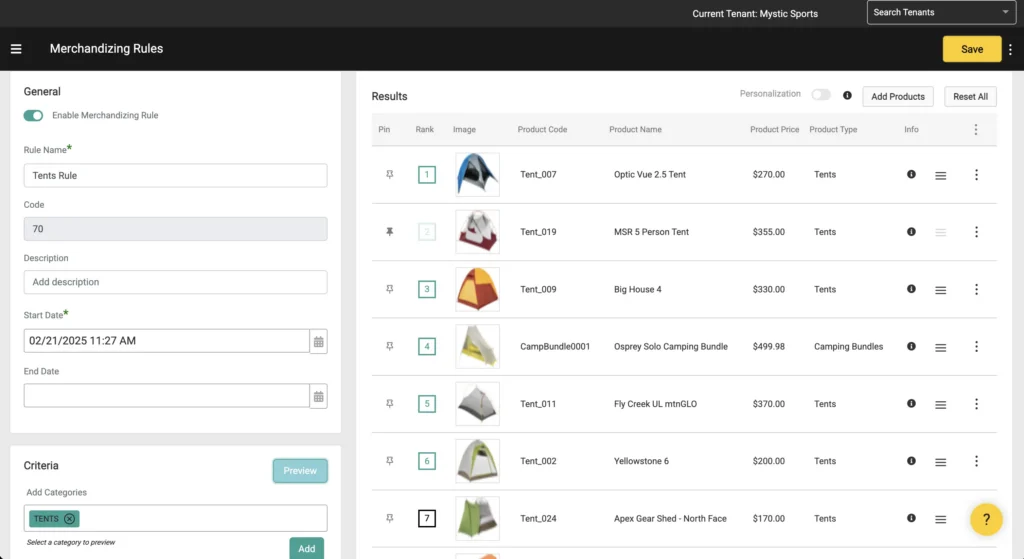Image resolution: width=1024 pixels, height=559 pixels.
Task: Disable the Enable Merchandizing Rule toggle
Action: click(34, 116)
